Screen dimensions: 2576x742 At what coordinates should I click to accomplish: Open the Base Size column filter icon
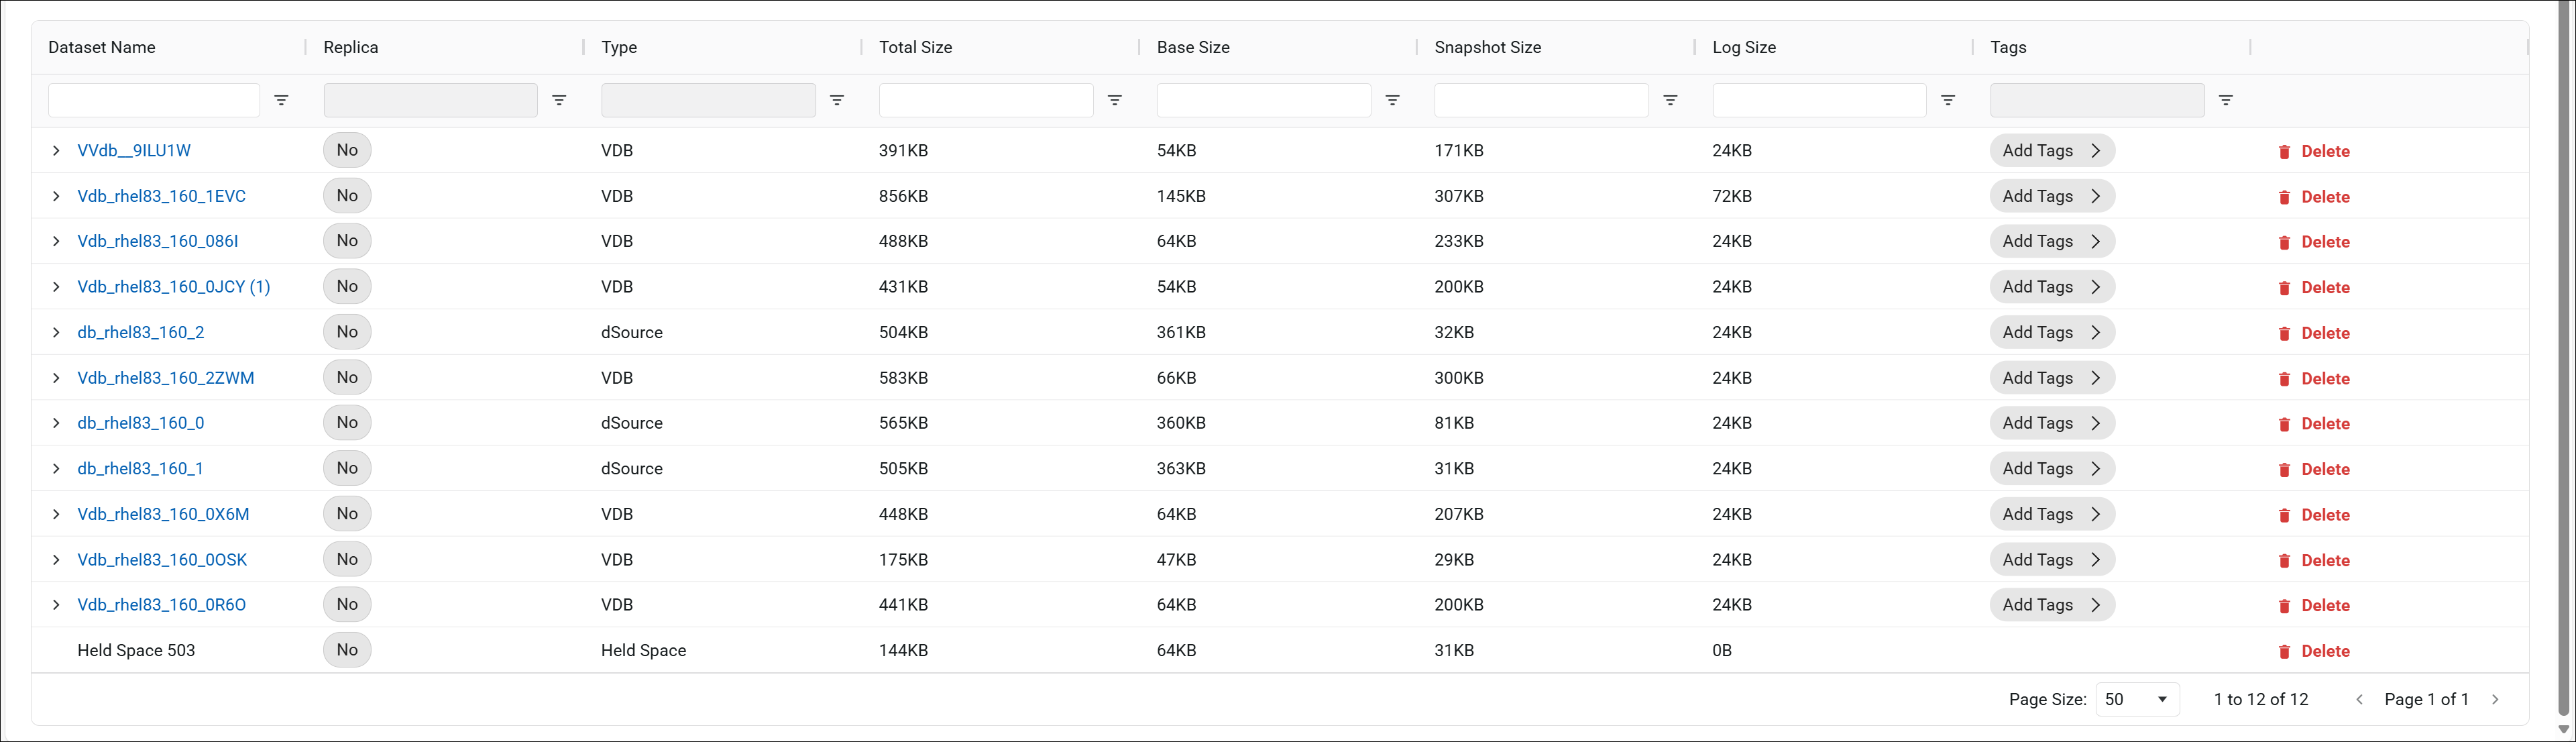coord(1392,100)
